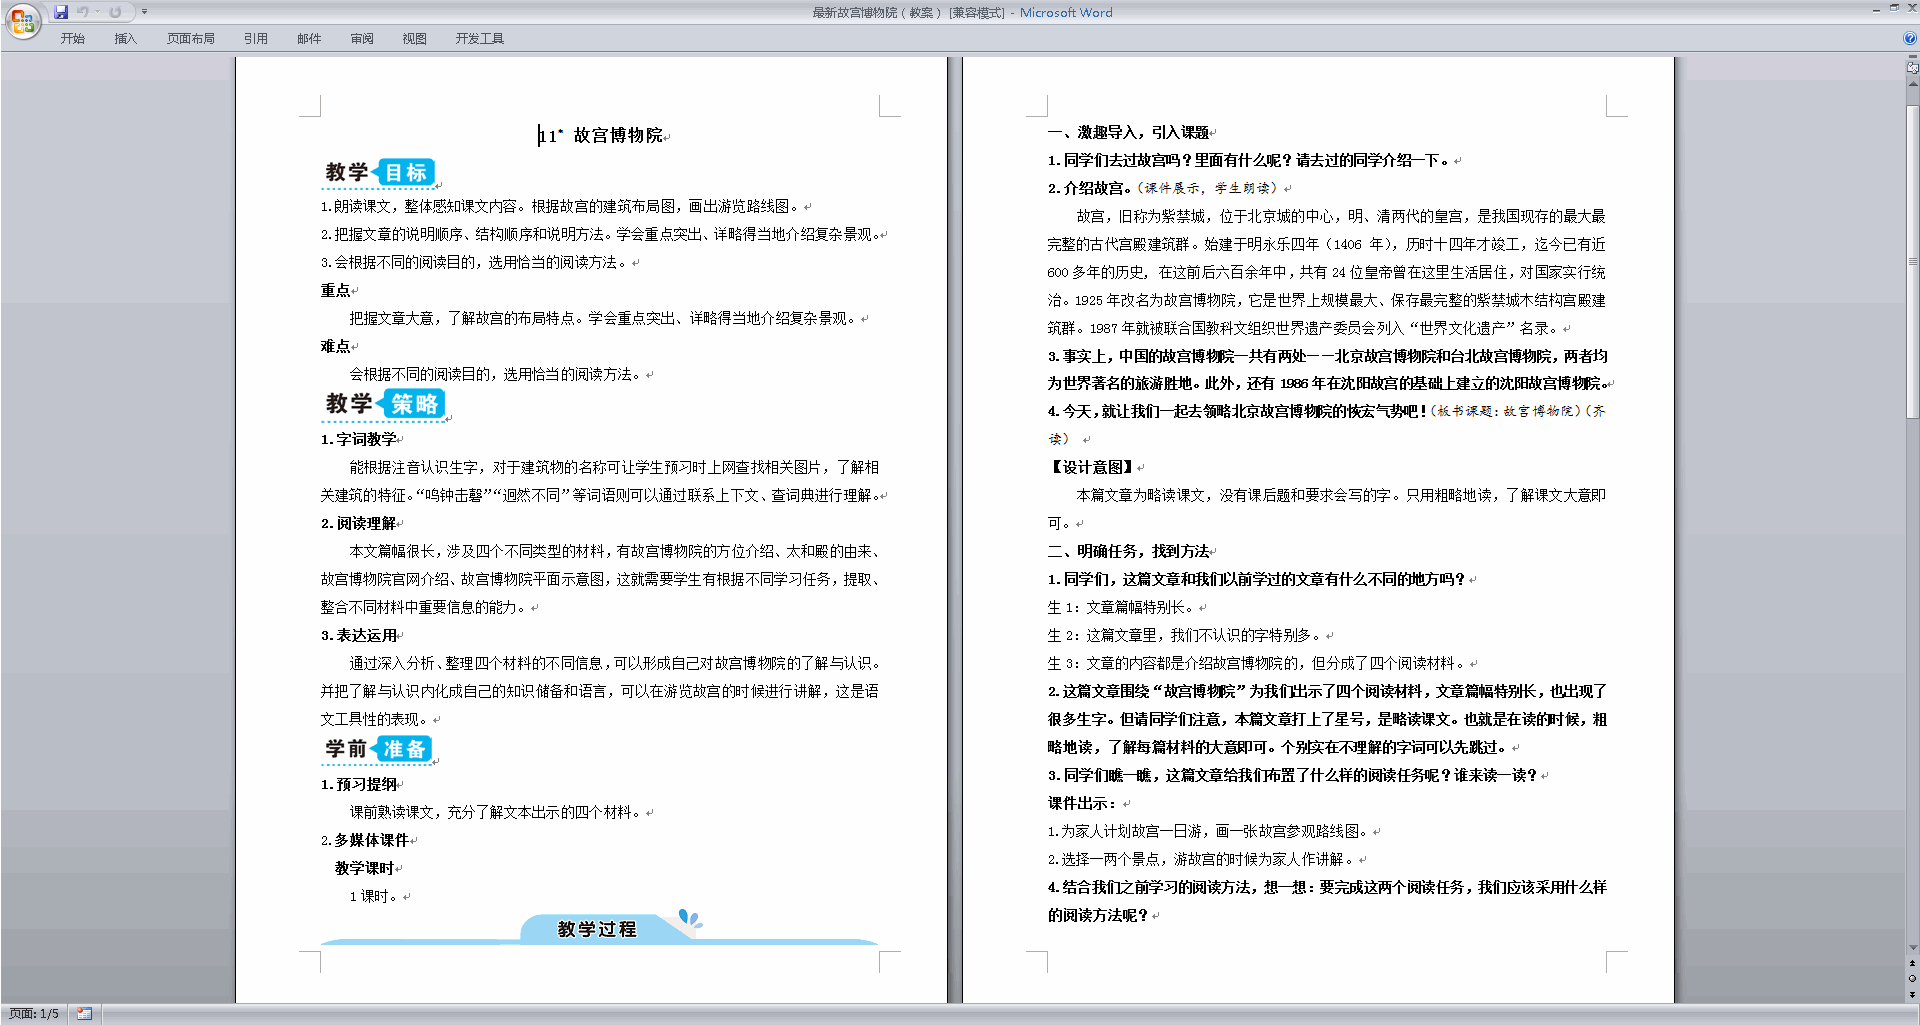Click the Select Browse Object round button

pyautogui.click(x=1912, y=979)
